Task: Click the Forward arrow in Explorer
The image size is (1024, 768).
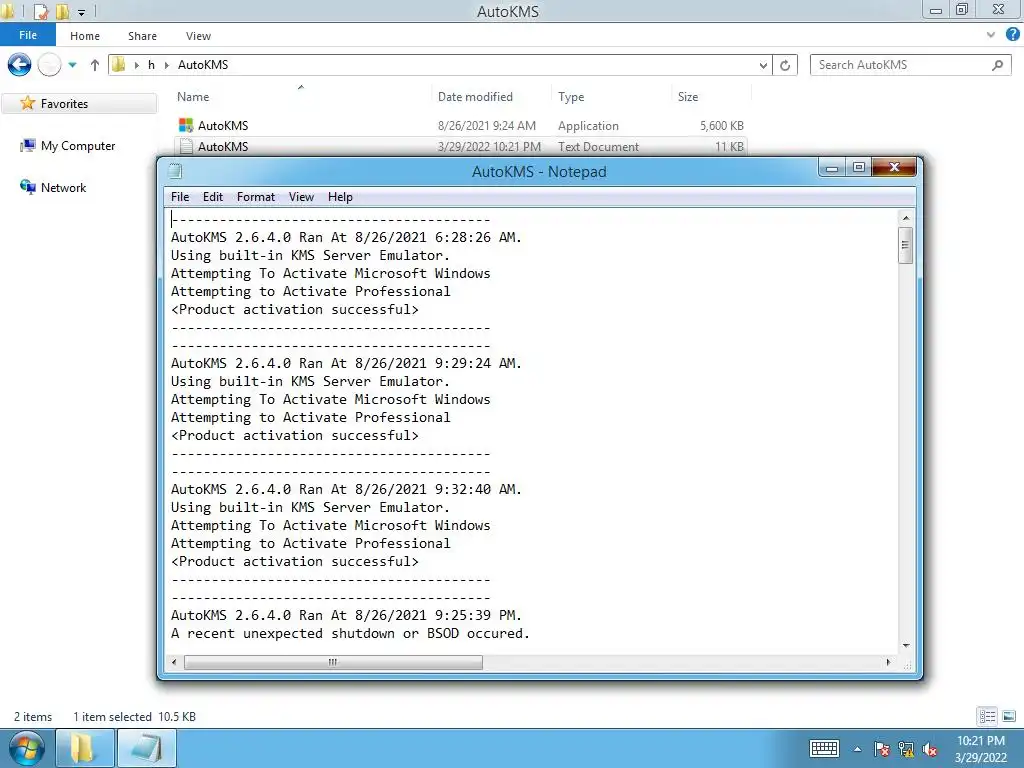Action: [49, 65]
